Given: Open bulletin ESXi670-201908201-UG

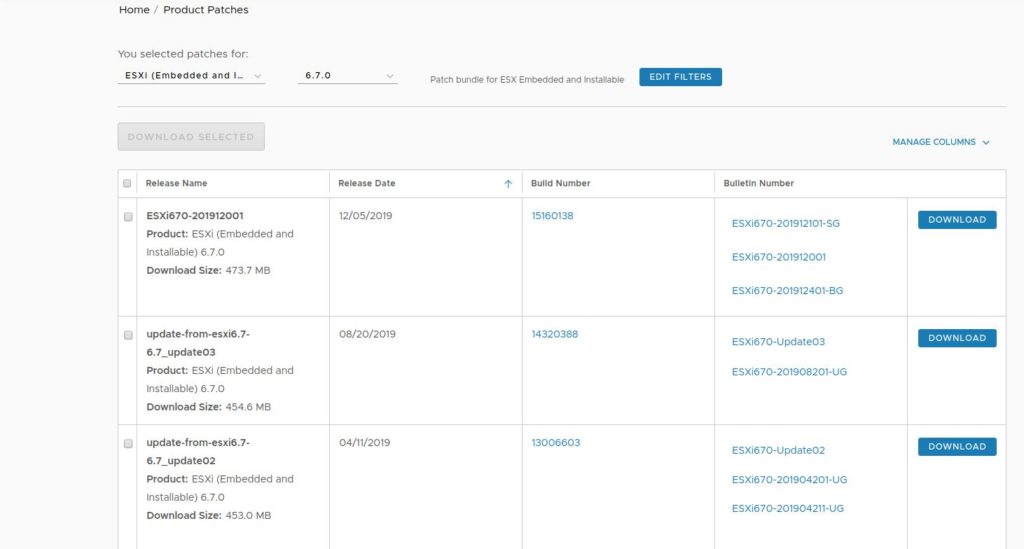Looking at the screenshot, I should click(x=789, y=372).
